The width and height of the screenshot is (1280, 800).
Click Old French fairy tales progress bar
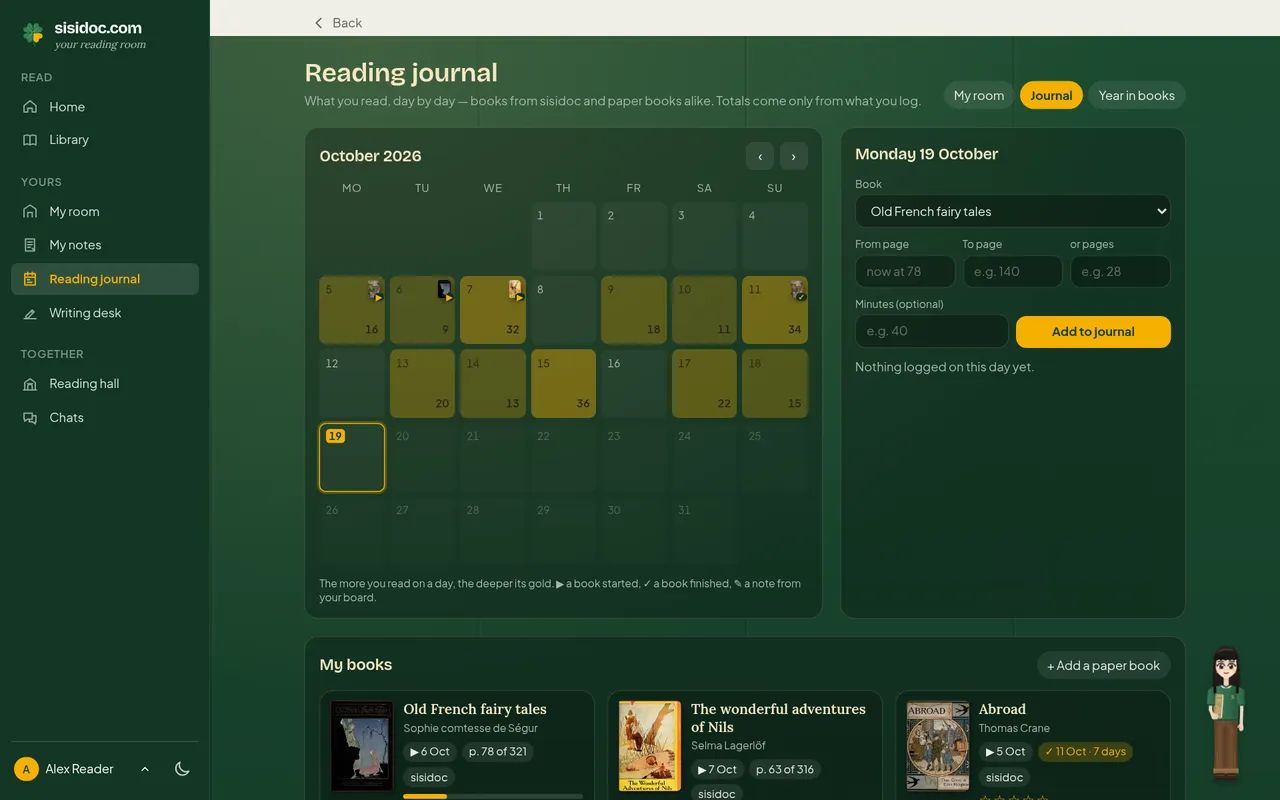point(493,796)
